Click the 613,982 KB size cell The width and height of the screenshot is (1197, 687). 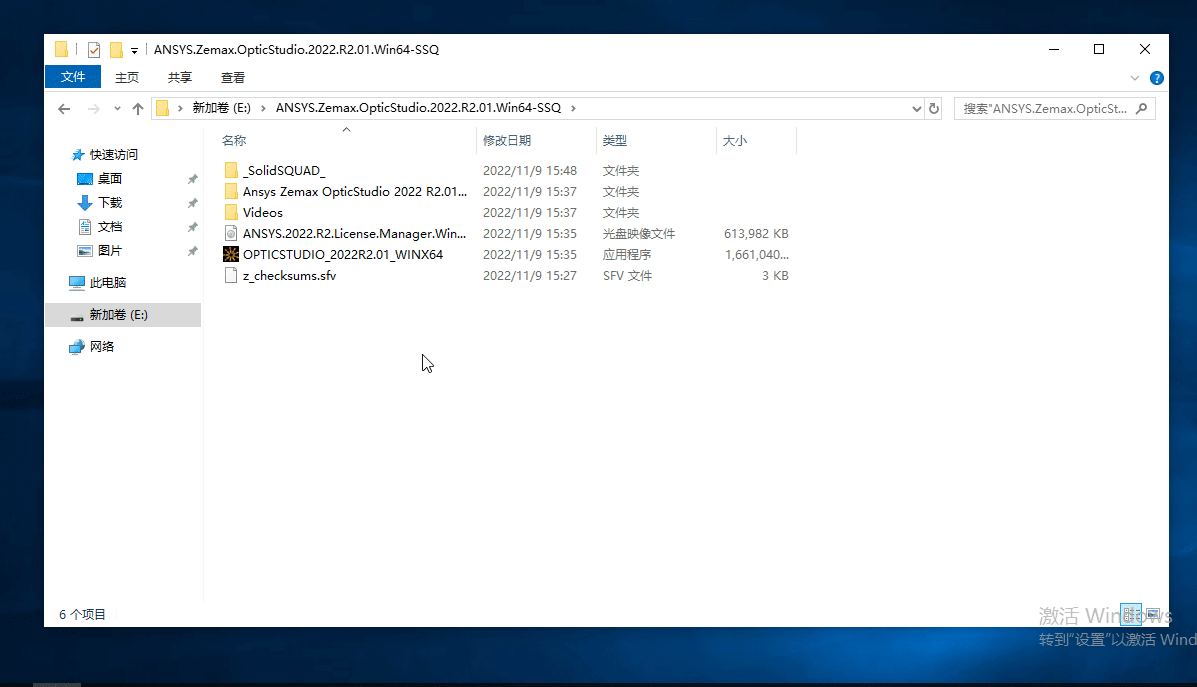(x=756, y=234)
